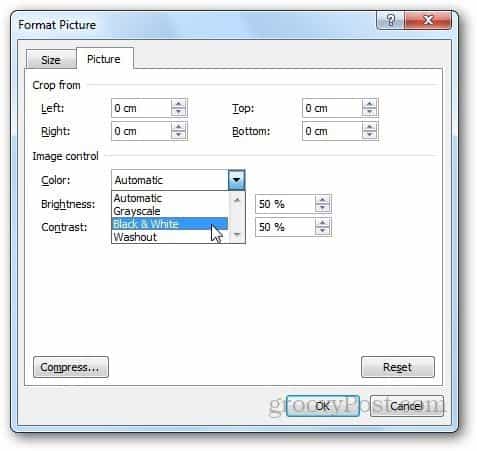
Task: Open the Picture tab
Action: [104, 59]
